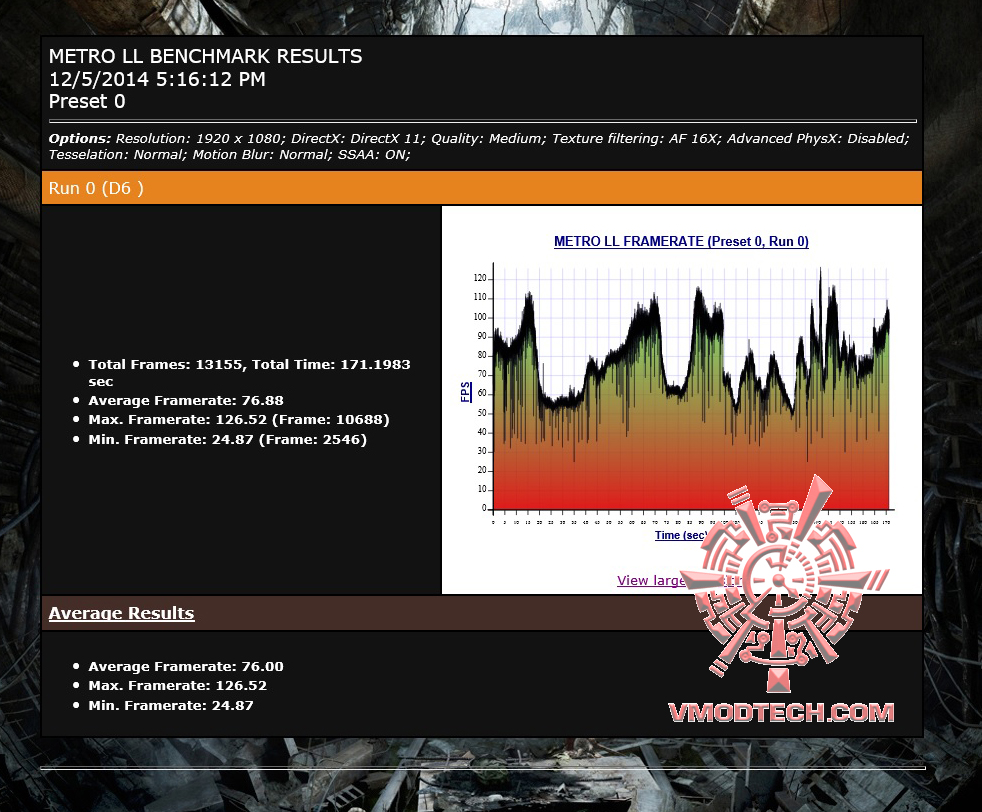The height and width of the screenshot is (812, 982).
Task: Click the 'Options:' label in settings line
Action: click(x=80, y=138)
